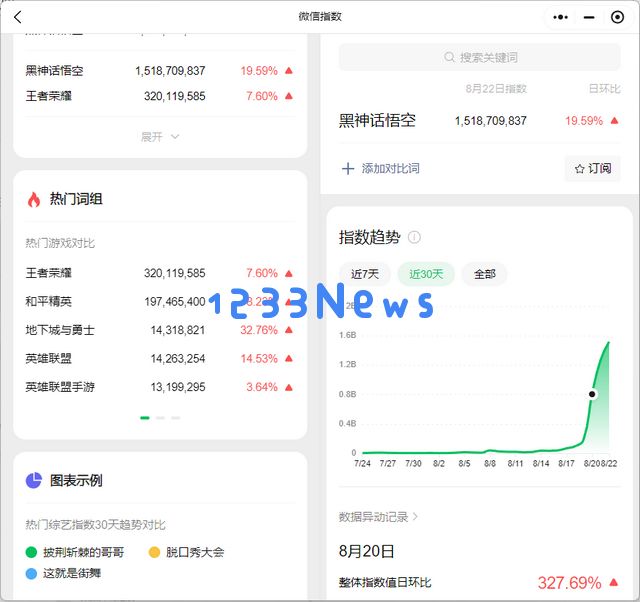Select the 近30天 tab
The image size is (640, 602).
pyautogui.click(x=426, y=274)
